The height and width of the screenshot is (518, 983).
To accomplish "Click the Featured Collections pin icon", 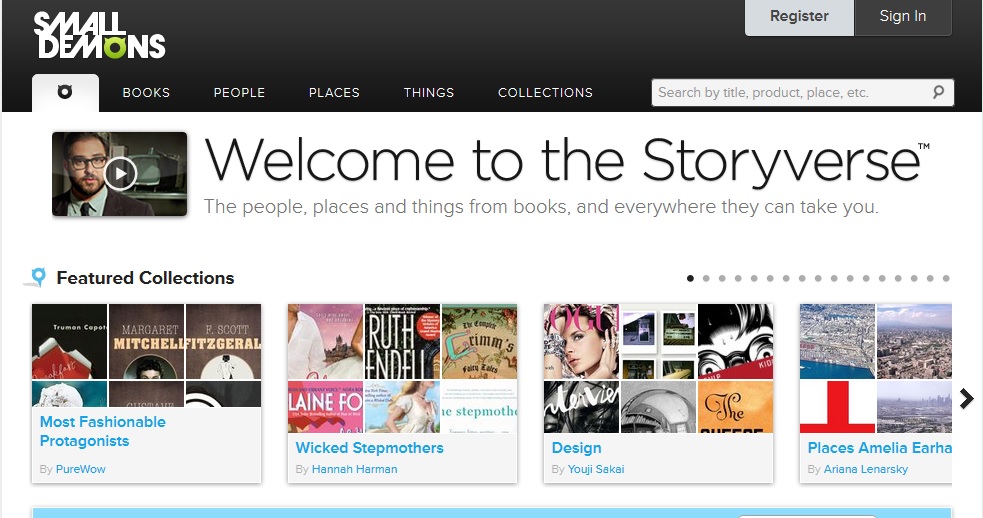I will coord(38,277).
